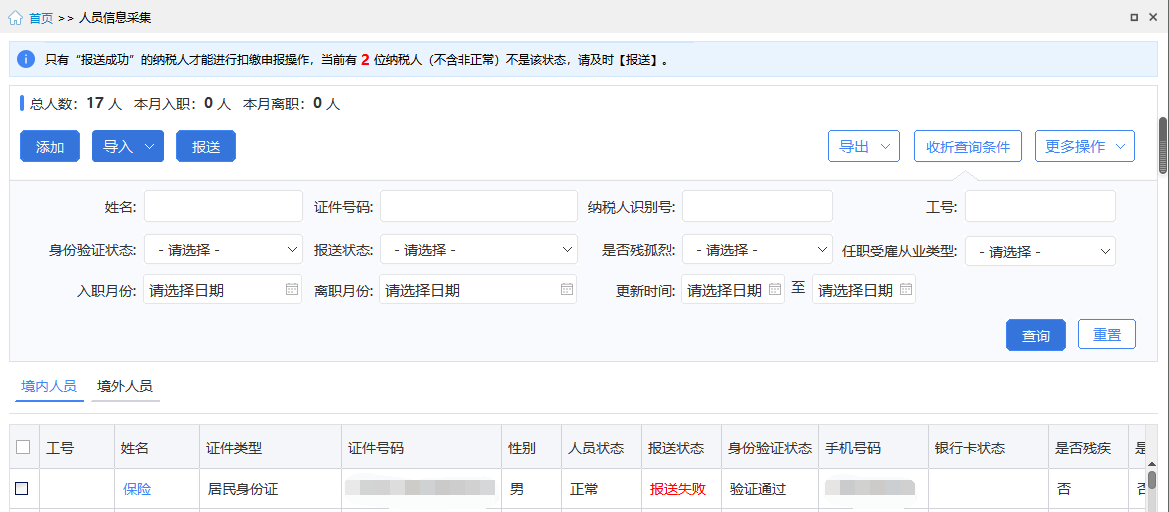Open calendar icon in 入职月份 field

pos(292,289)
